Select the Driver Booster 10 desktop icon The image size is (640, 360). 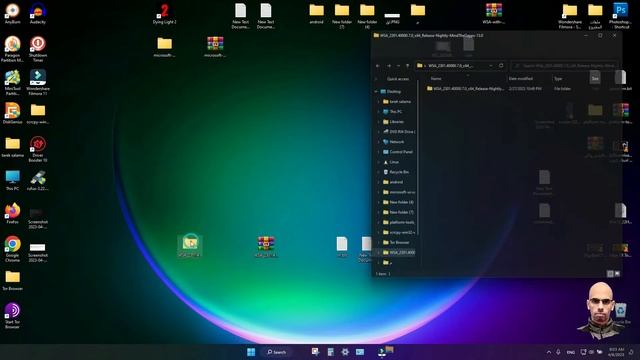[38, 149]
